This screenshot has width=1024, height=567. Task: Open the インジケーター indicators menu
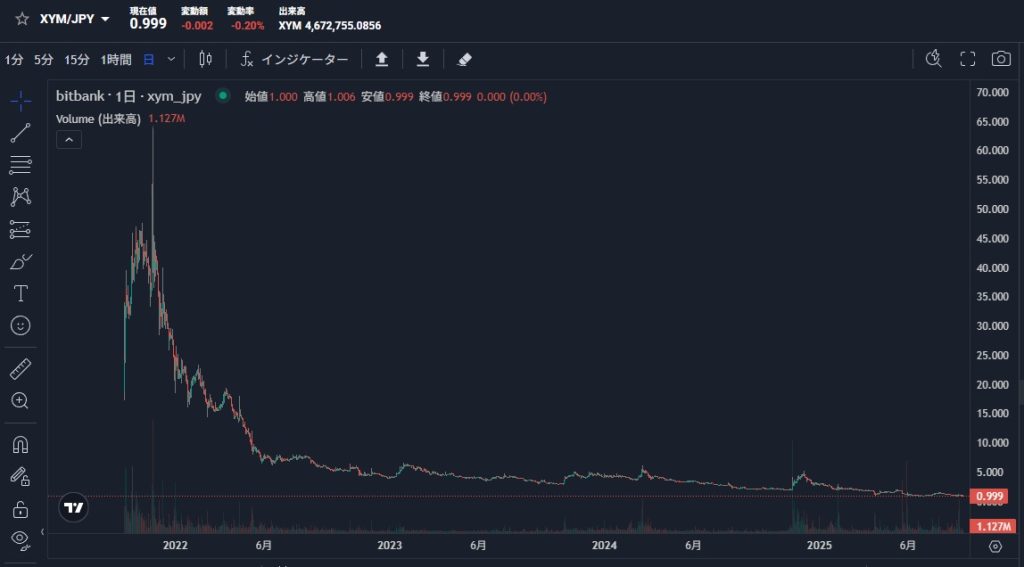(x=294, y=59)
